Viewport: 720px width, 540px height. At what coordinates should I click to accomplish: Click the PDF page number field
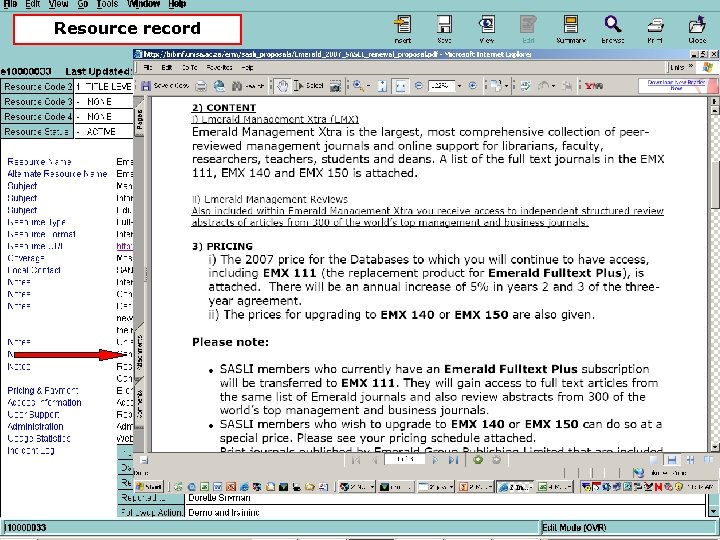(405, 460)
